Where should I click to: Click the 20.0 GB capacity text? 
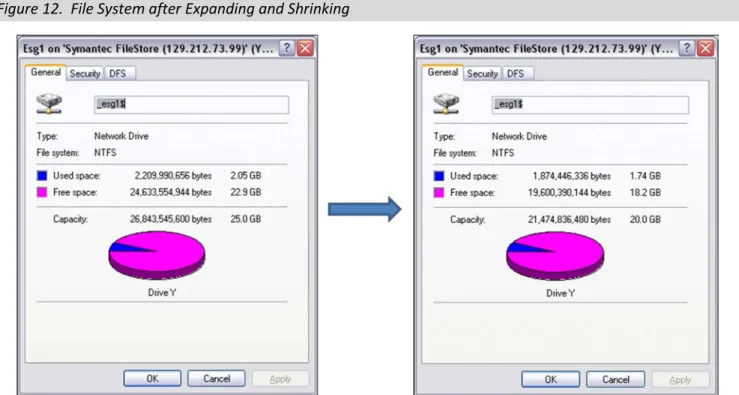pyautogui.click(x=645, y=220)
